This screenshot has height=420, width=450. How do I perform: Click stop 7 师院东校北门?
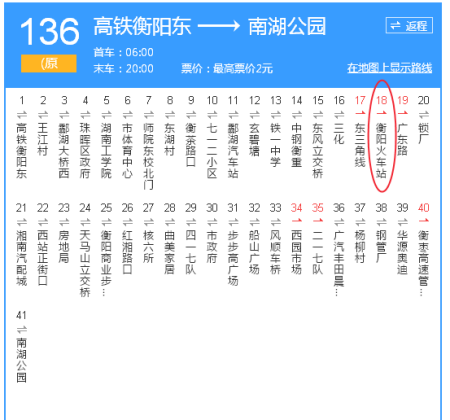(148, 156)
